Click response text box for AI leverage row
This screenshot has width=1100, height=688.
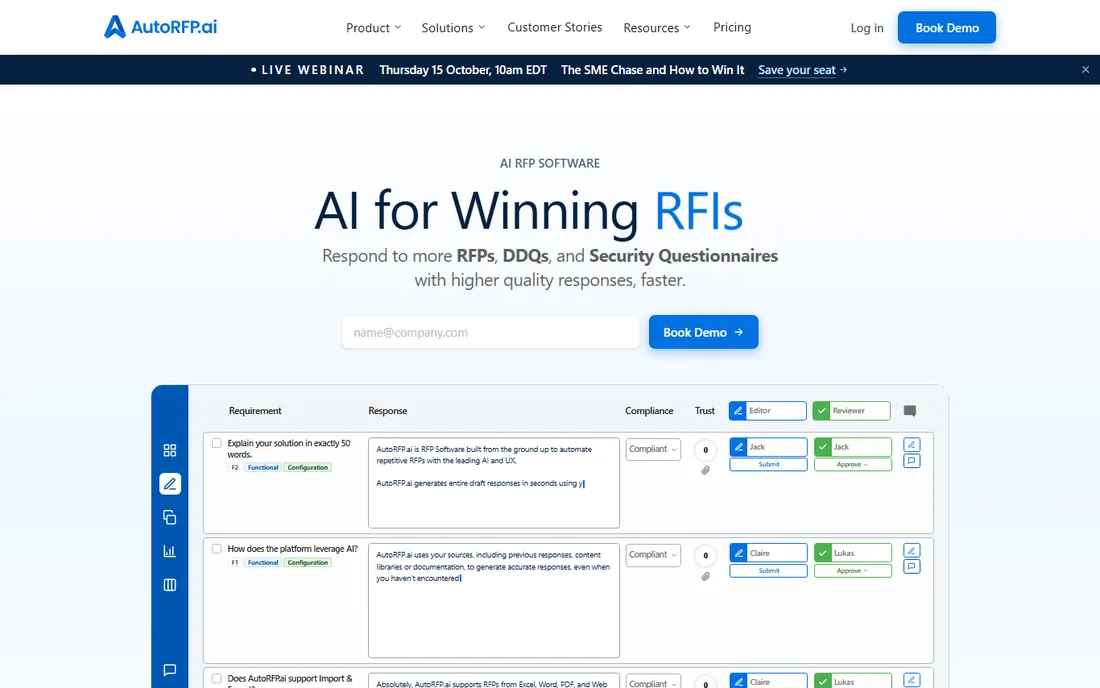[494, 600]
